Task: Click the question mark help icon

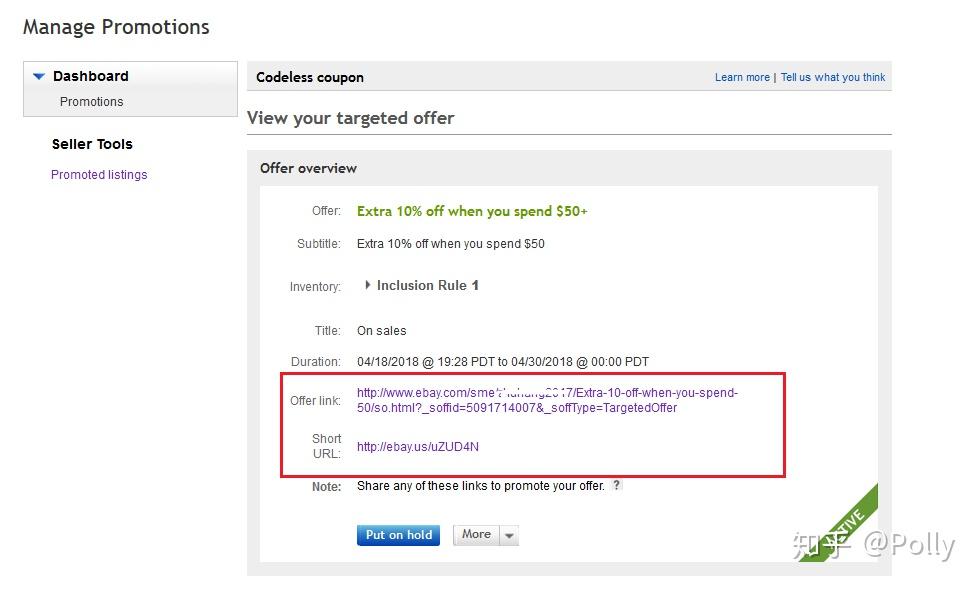Action: [x=617, y=486]
